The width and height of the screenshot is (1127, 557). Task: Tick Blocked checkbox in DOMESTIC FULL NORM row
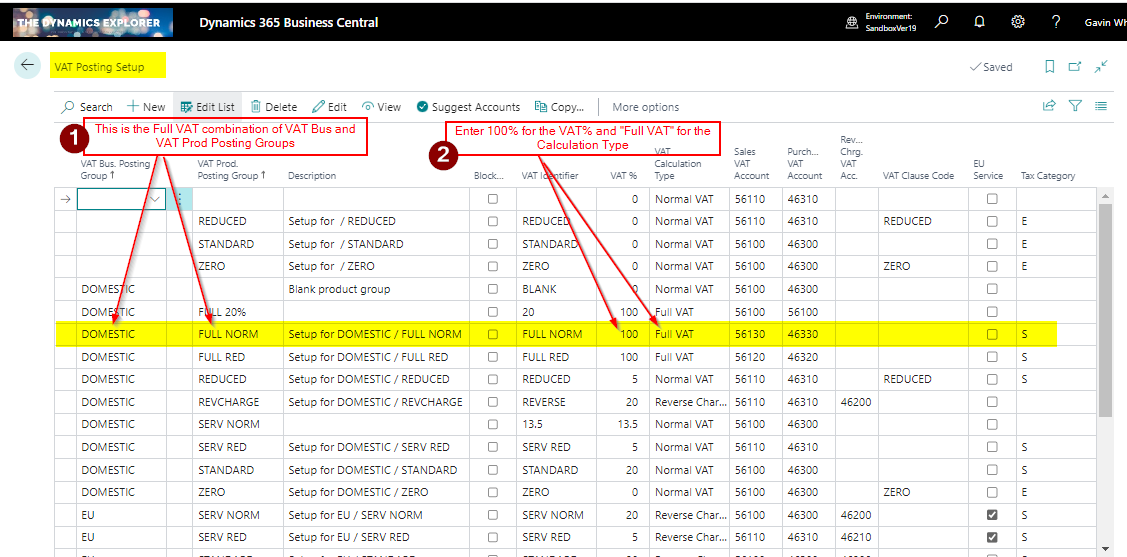492,334
